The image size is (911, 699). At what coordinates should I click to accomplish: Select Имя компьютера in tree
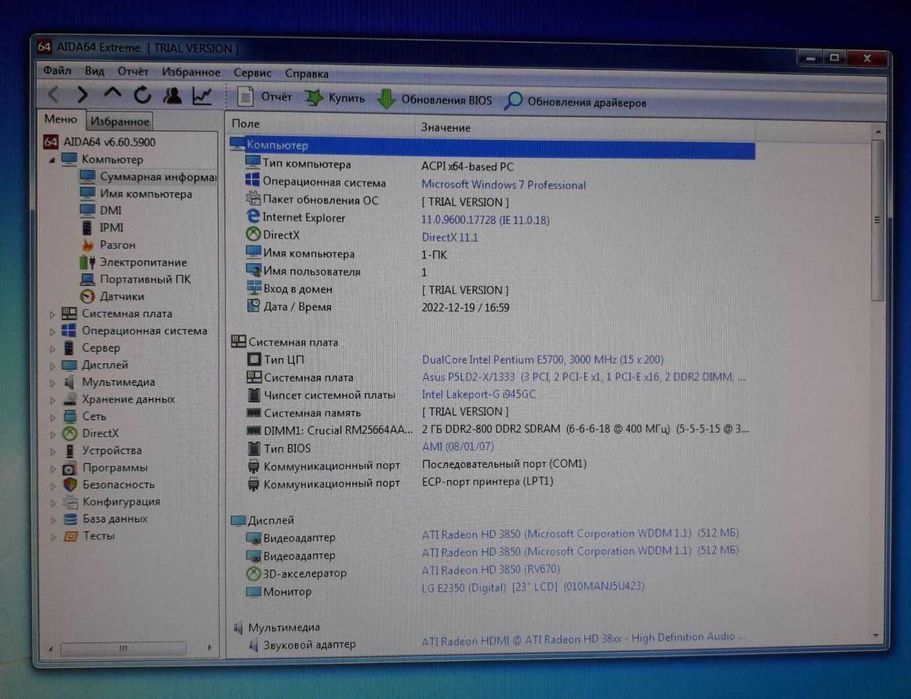pos(136,193)
